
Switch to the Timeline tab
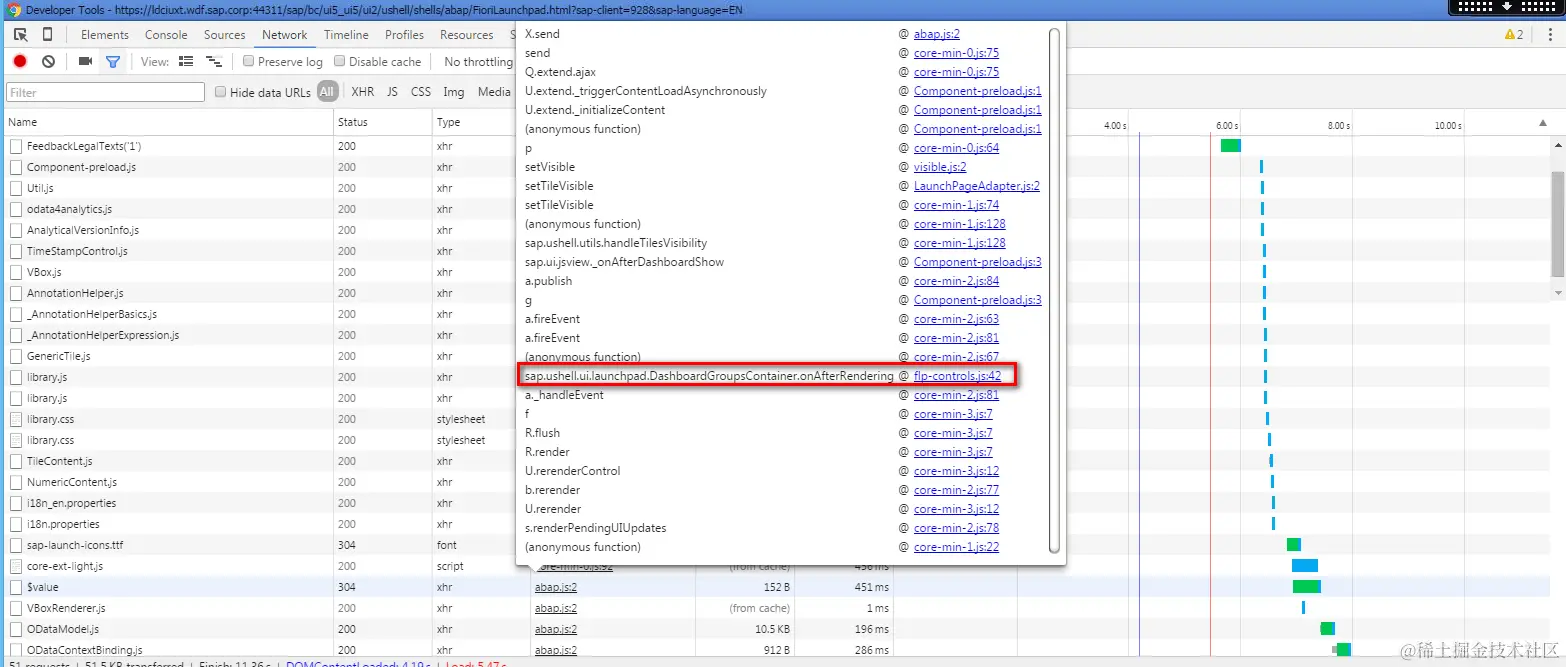pyautogui.click(x=346, y=35)
